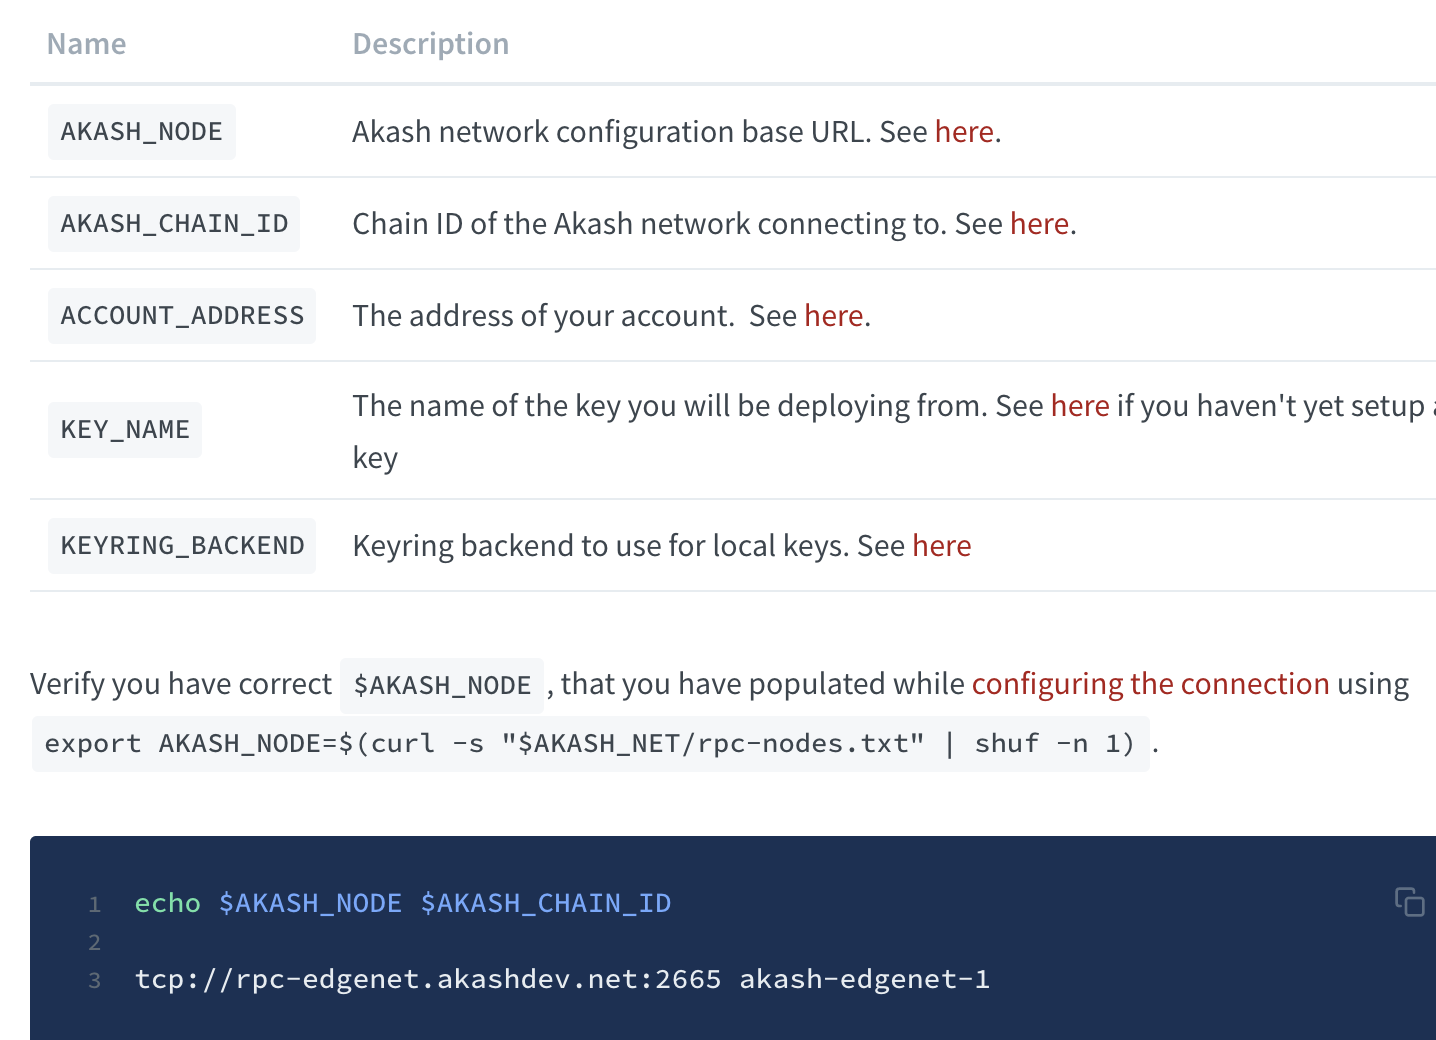Click the KEY_NAME name in the table
The height and width of the screenshot is (1040, 1436).
pyautogui.click(x=125, y=430)
